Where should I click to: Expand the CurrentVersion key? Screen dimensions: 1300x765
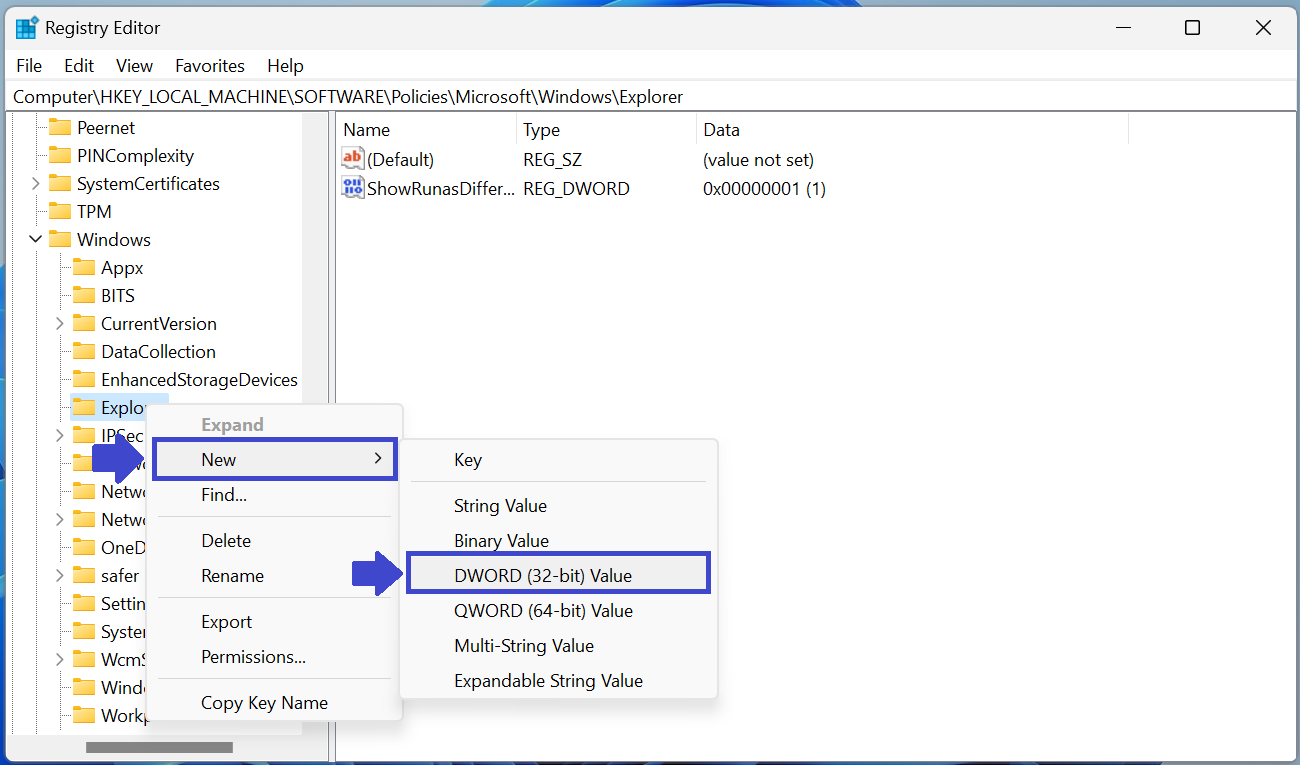point(60,323)
